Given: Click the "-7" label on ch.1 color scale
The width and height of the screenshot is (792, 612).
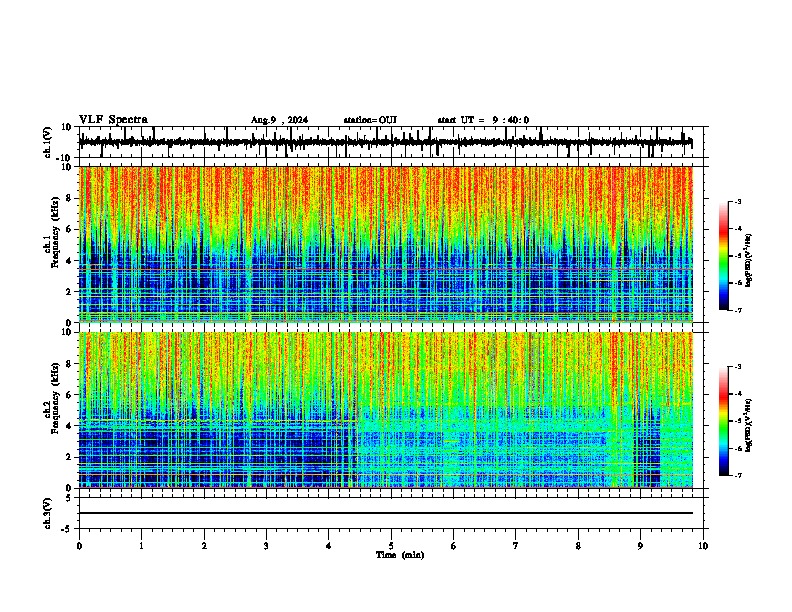Looking at the screenshot, I should coord(737,310).
